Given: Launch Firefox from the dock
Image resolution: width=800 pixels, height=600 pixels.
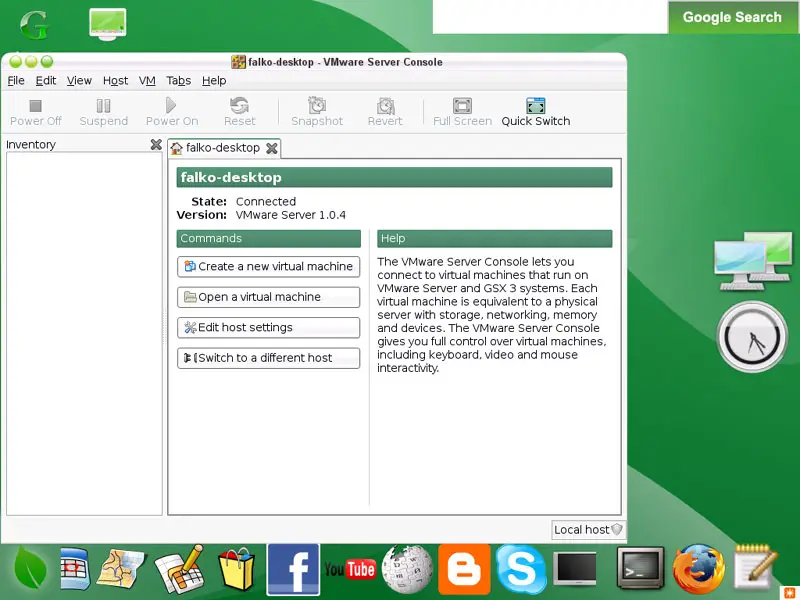Looking at the screenshot, I should coord(698,569).
